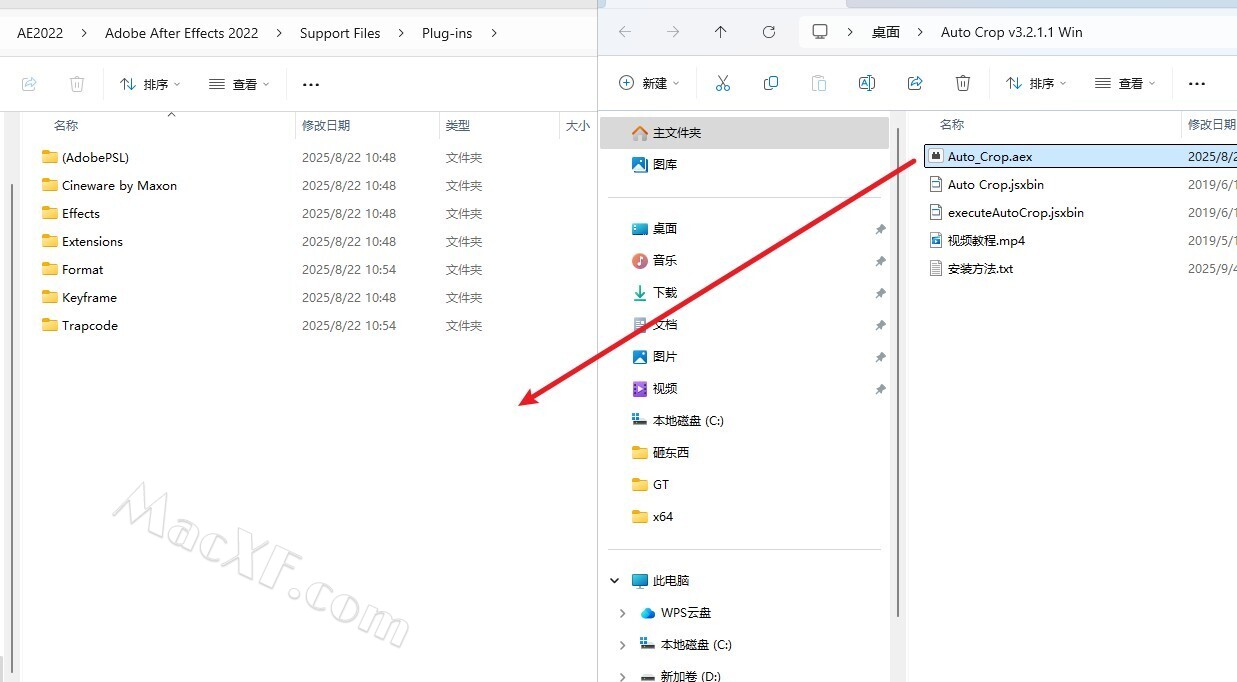Click Paste icon in right toolbar

point(819,83)
